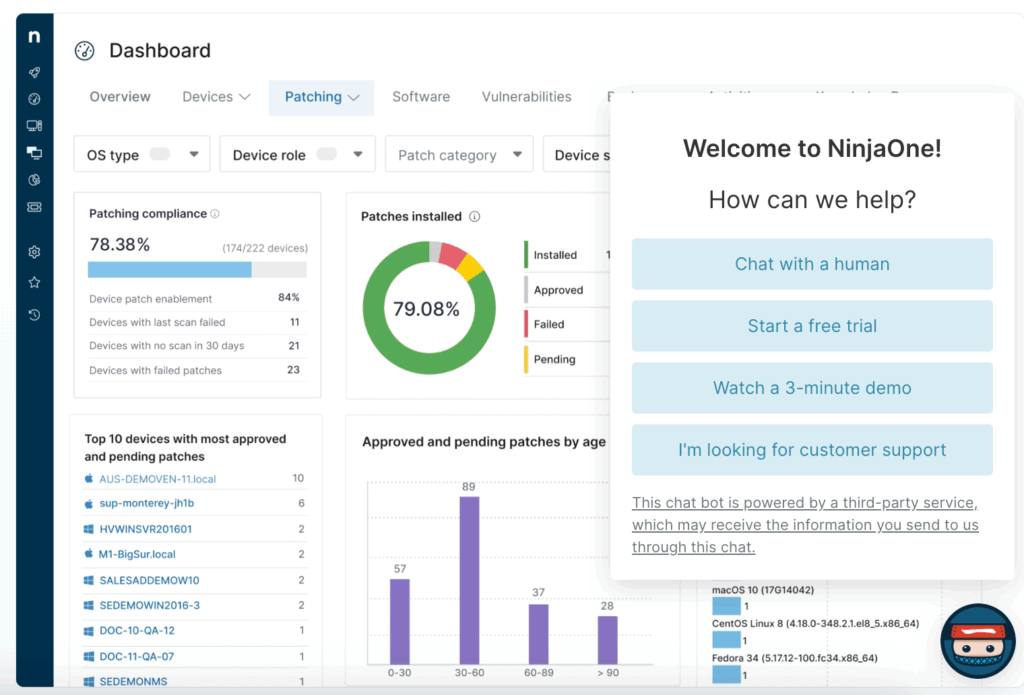Expand the Device role dropdown arrow
The width and height of the screenshot is (1024, 695).
click(359, 155)
